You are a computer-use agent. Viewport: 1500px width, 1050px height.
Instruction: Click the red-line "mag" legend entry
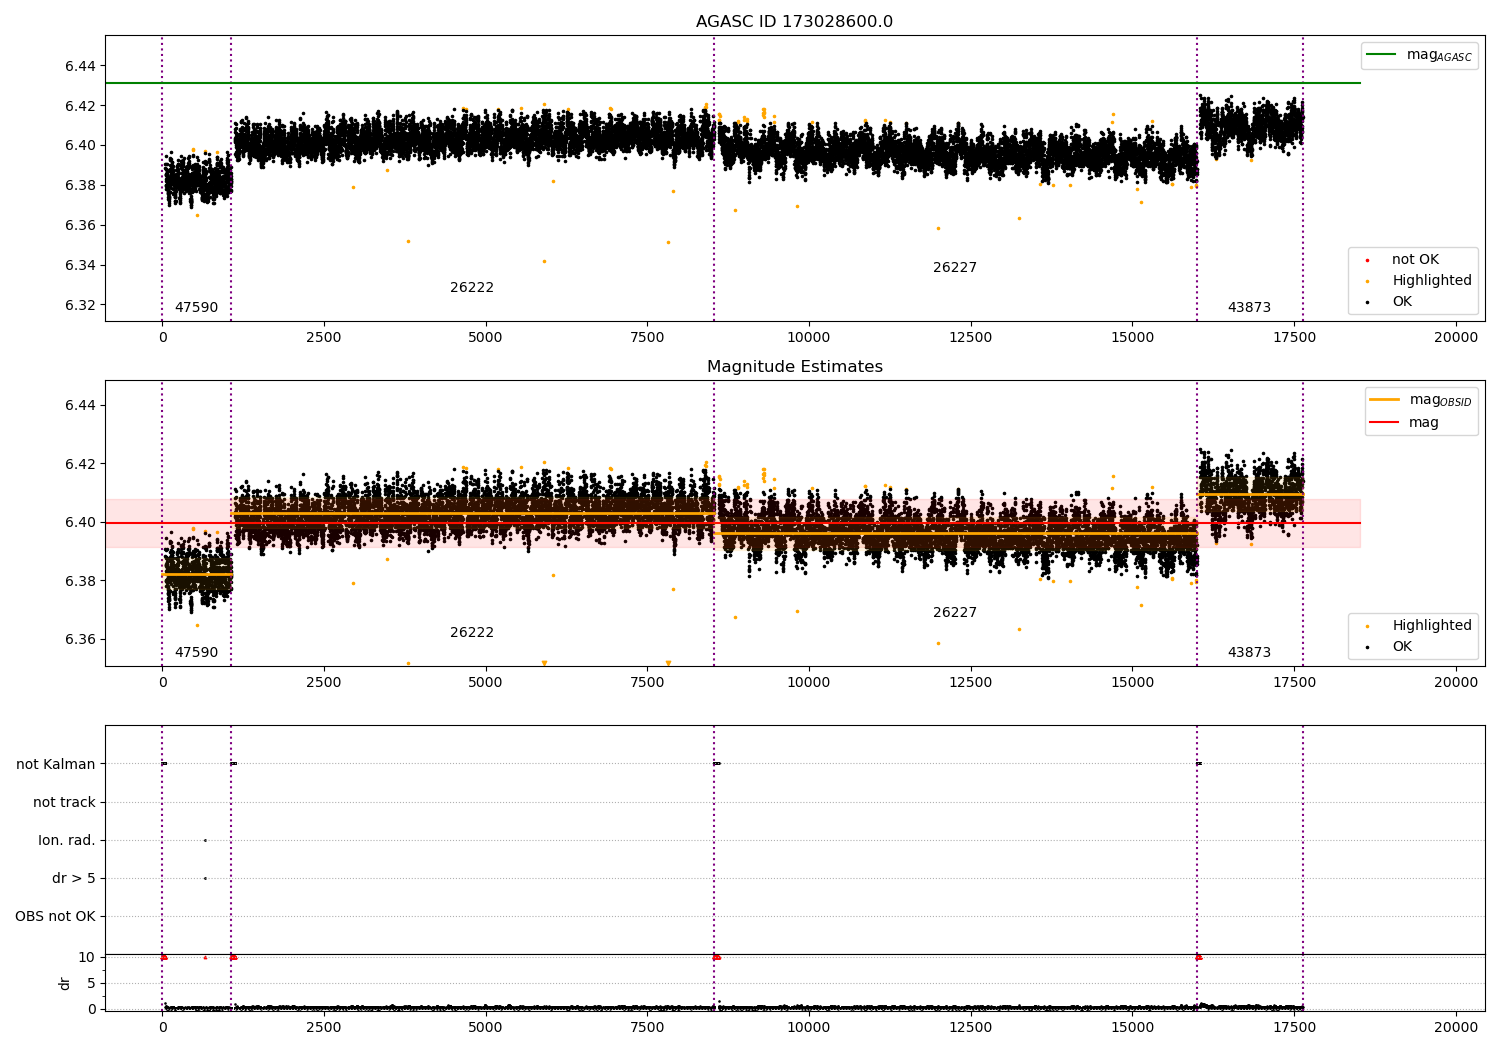tap(1405, 423)
